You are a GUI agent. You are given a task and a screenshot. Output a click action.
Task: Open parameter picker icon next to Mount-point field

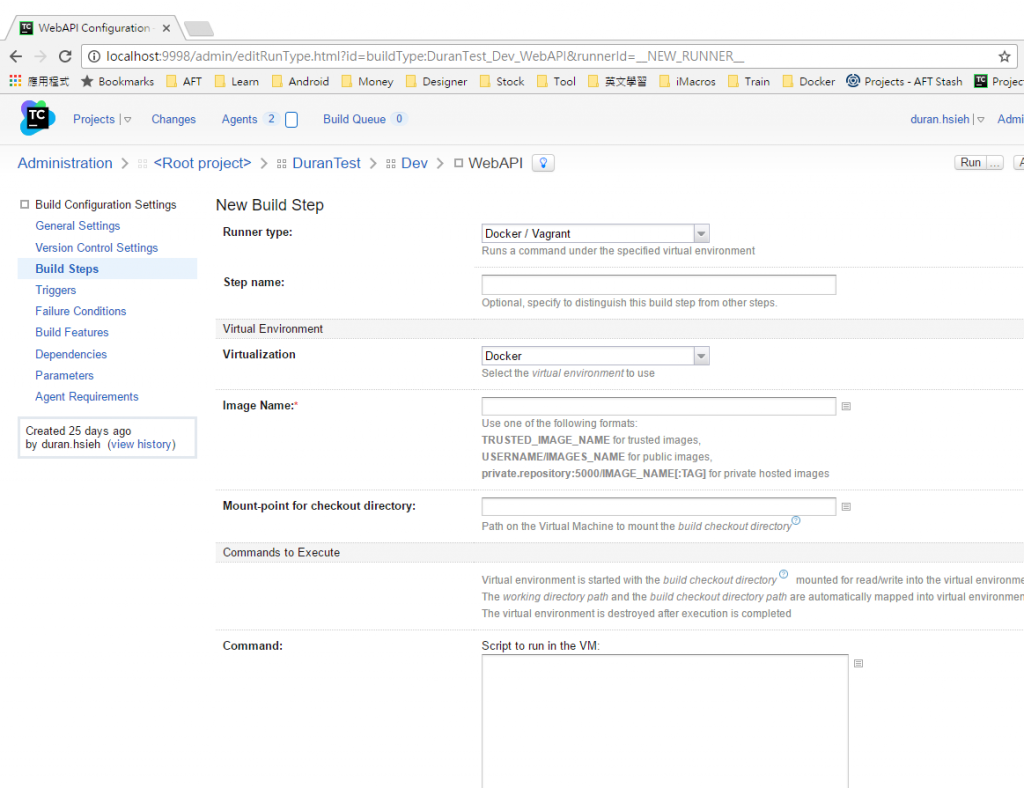(846, 507)
